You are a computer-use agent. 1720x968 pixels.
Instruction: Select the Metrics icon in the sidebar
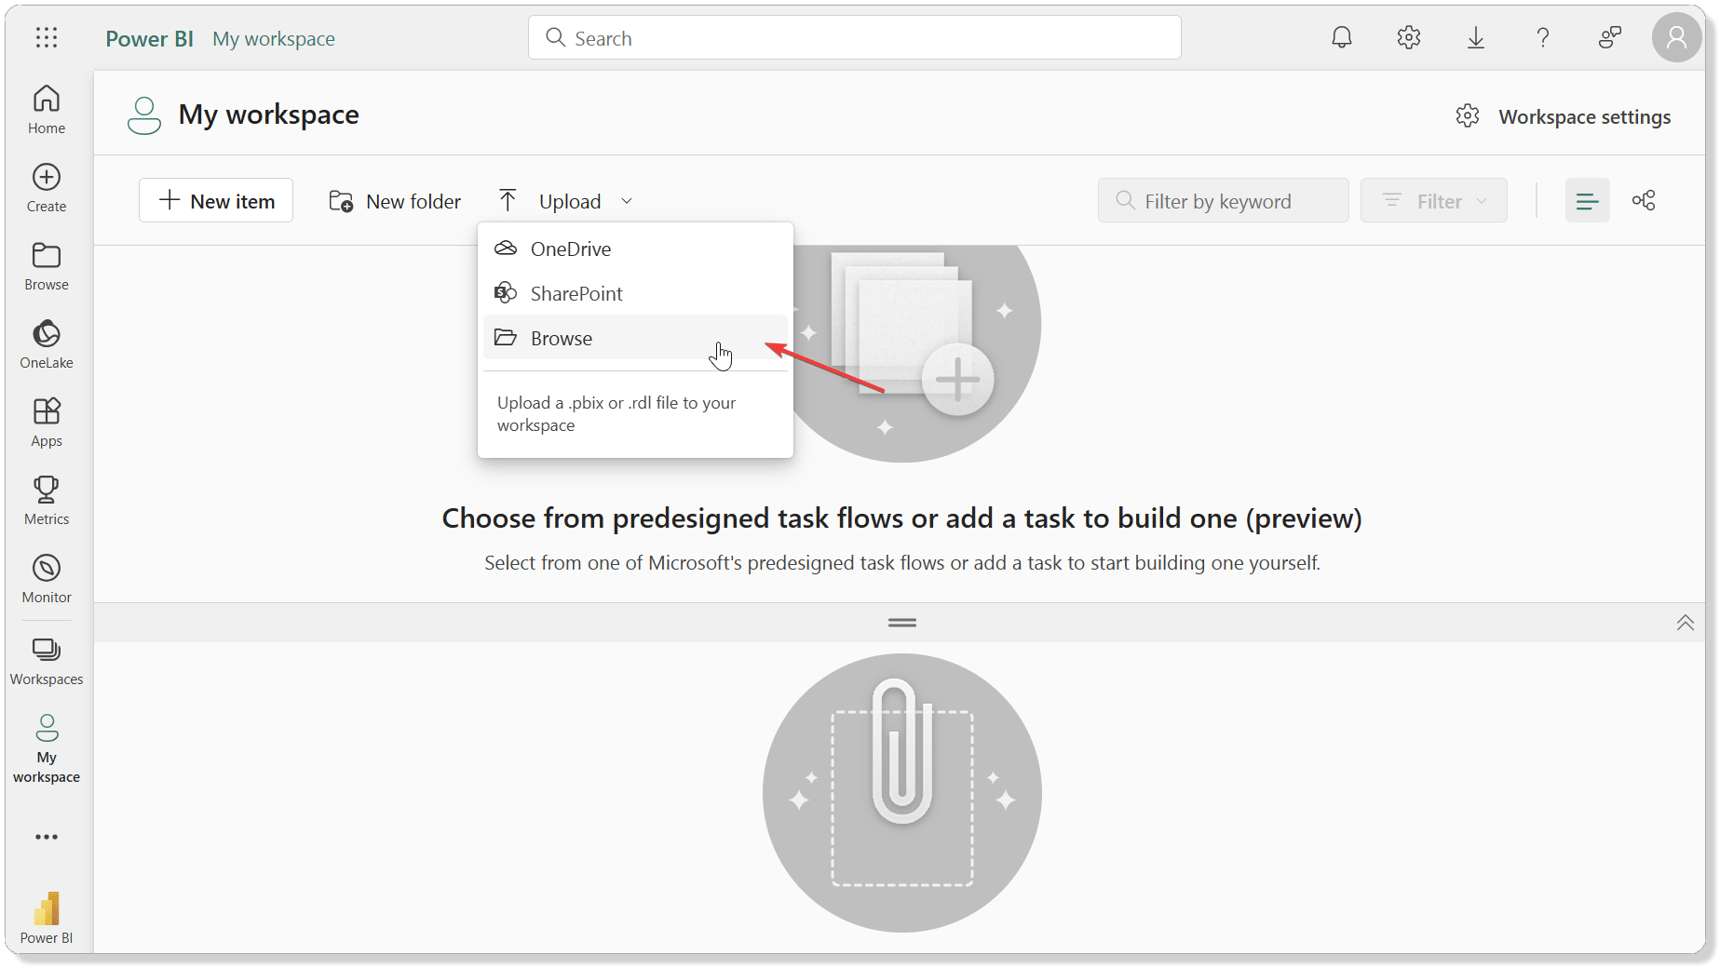coord(46,498)
